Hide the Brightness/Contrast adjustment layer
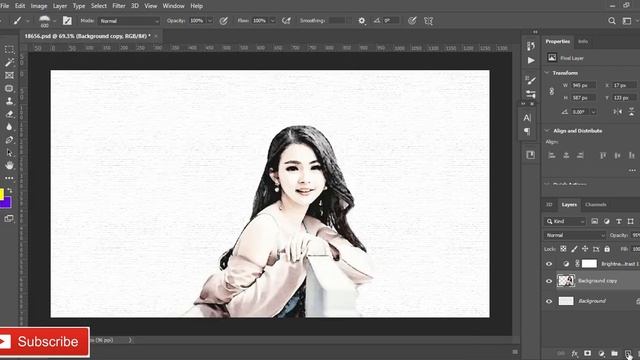Viewport: 640px width, 360px height. pyautogui.click(x=549, y=264)
